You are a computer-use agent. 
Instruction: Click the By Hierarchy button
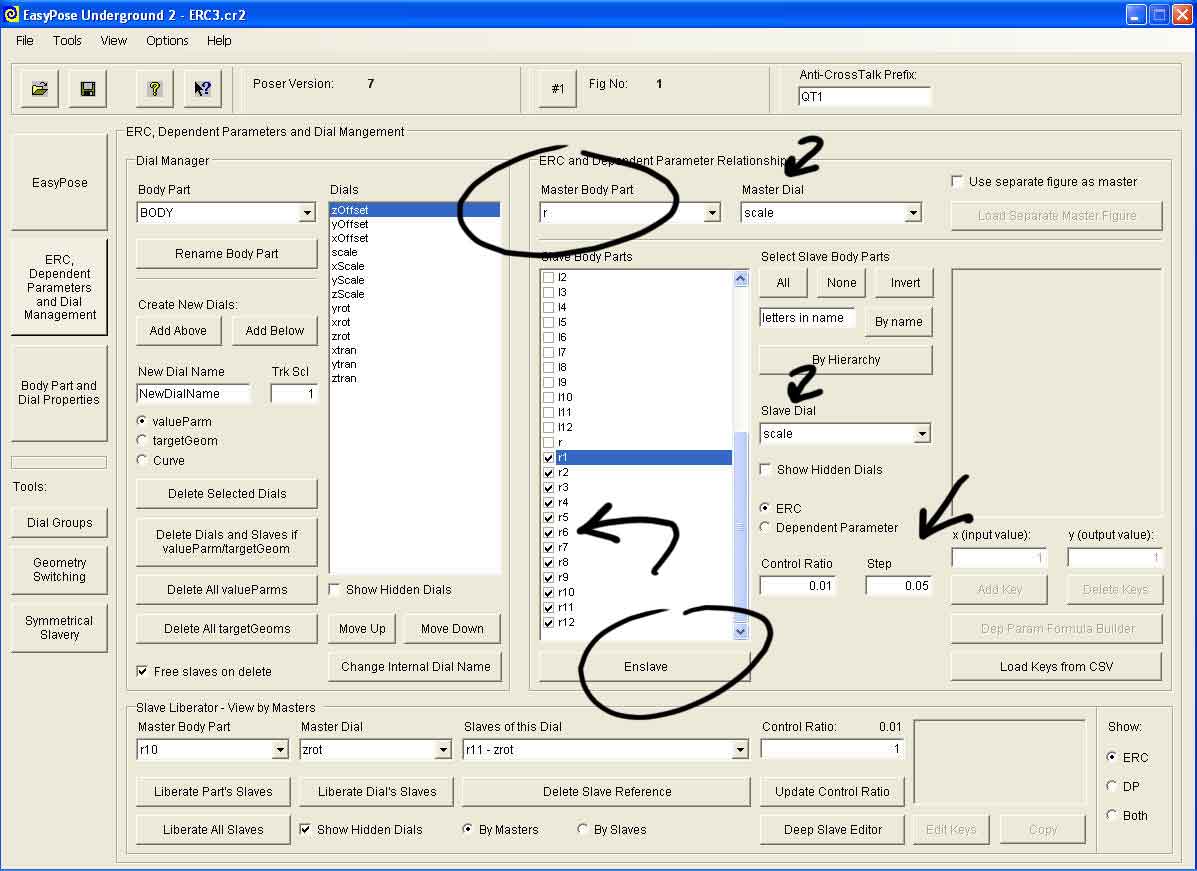(x=845, y=360)
